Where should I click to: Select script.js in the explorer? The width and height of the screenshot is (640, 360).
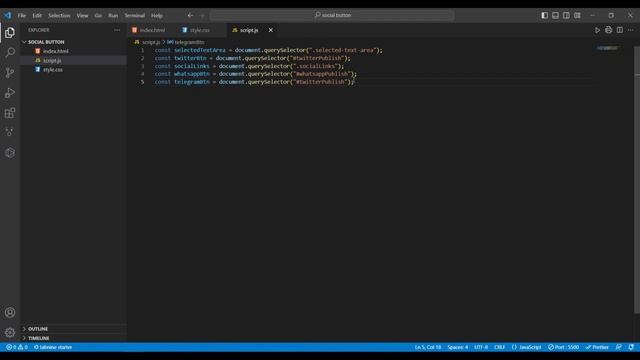pos(52,60)
